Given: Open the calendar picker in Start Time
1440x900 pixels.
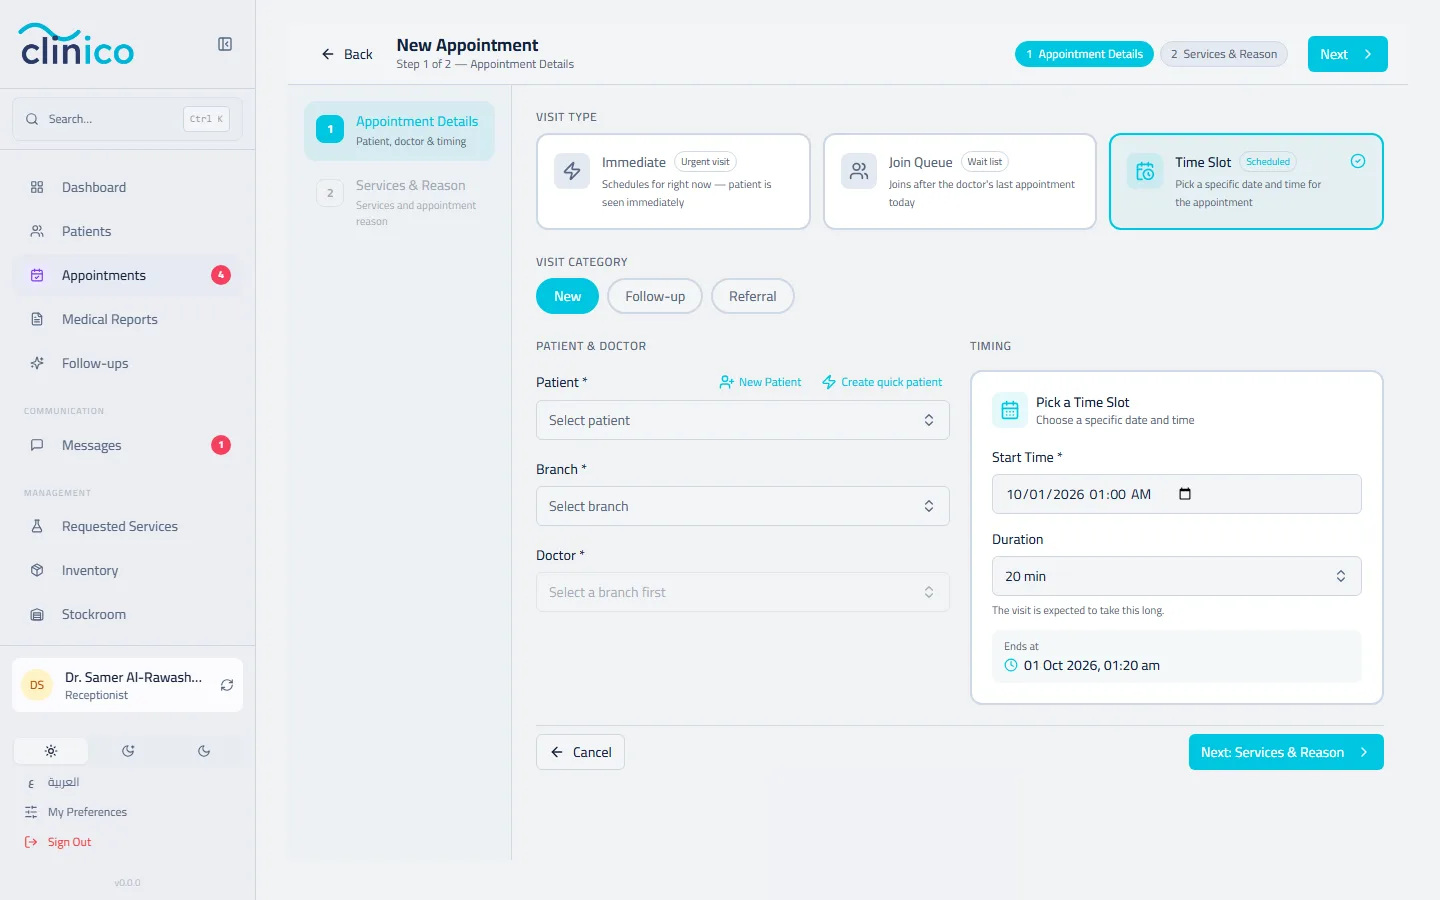Looking at the screenshot, I should pyautogui.click(x=1185, y=494).
